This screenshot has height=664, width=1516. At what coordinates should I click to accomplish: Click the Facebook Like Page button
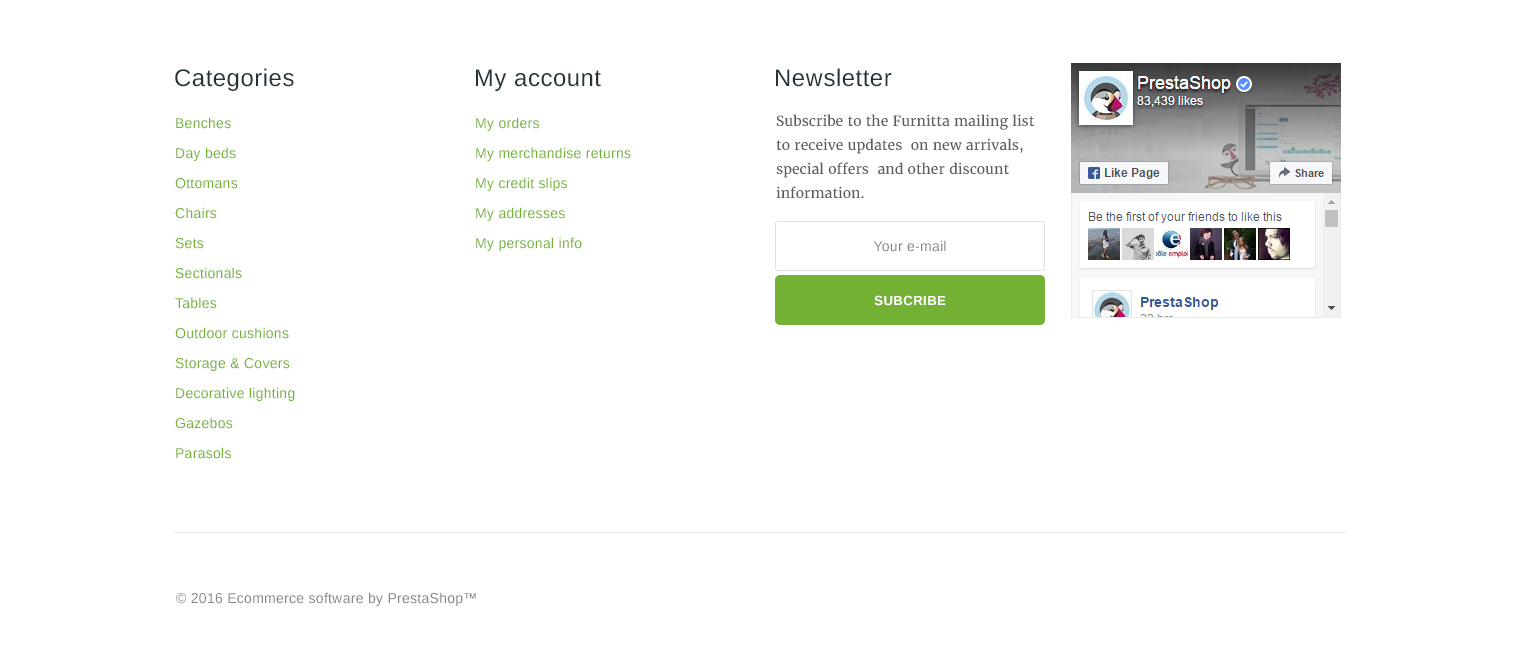pyautogui.click(x=1124, y=173)
